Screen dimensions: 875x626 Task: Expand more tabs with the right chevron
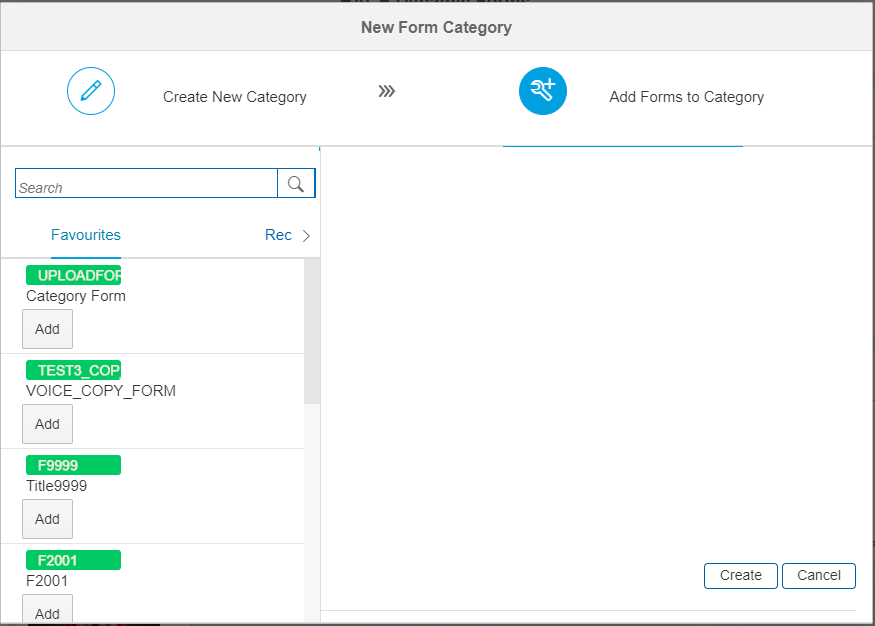(306, 236)
